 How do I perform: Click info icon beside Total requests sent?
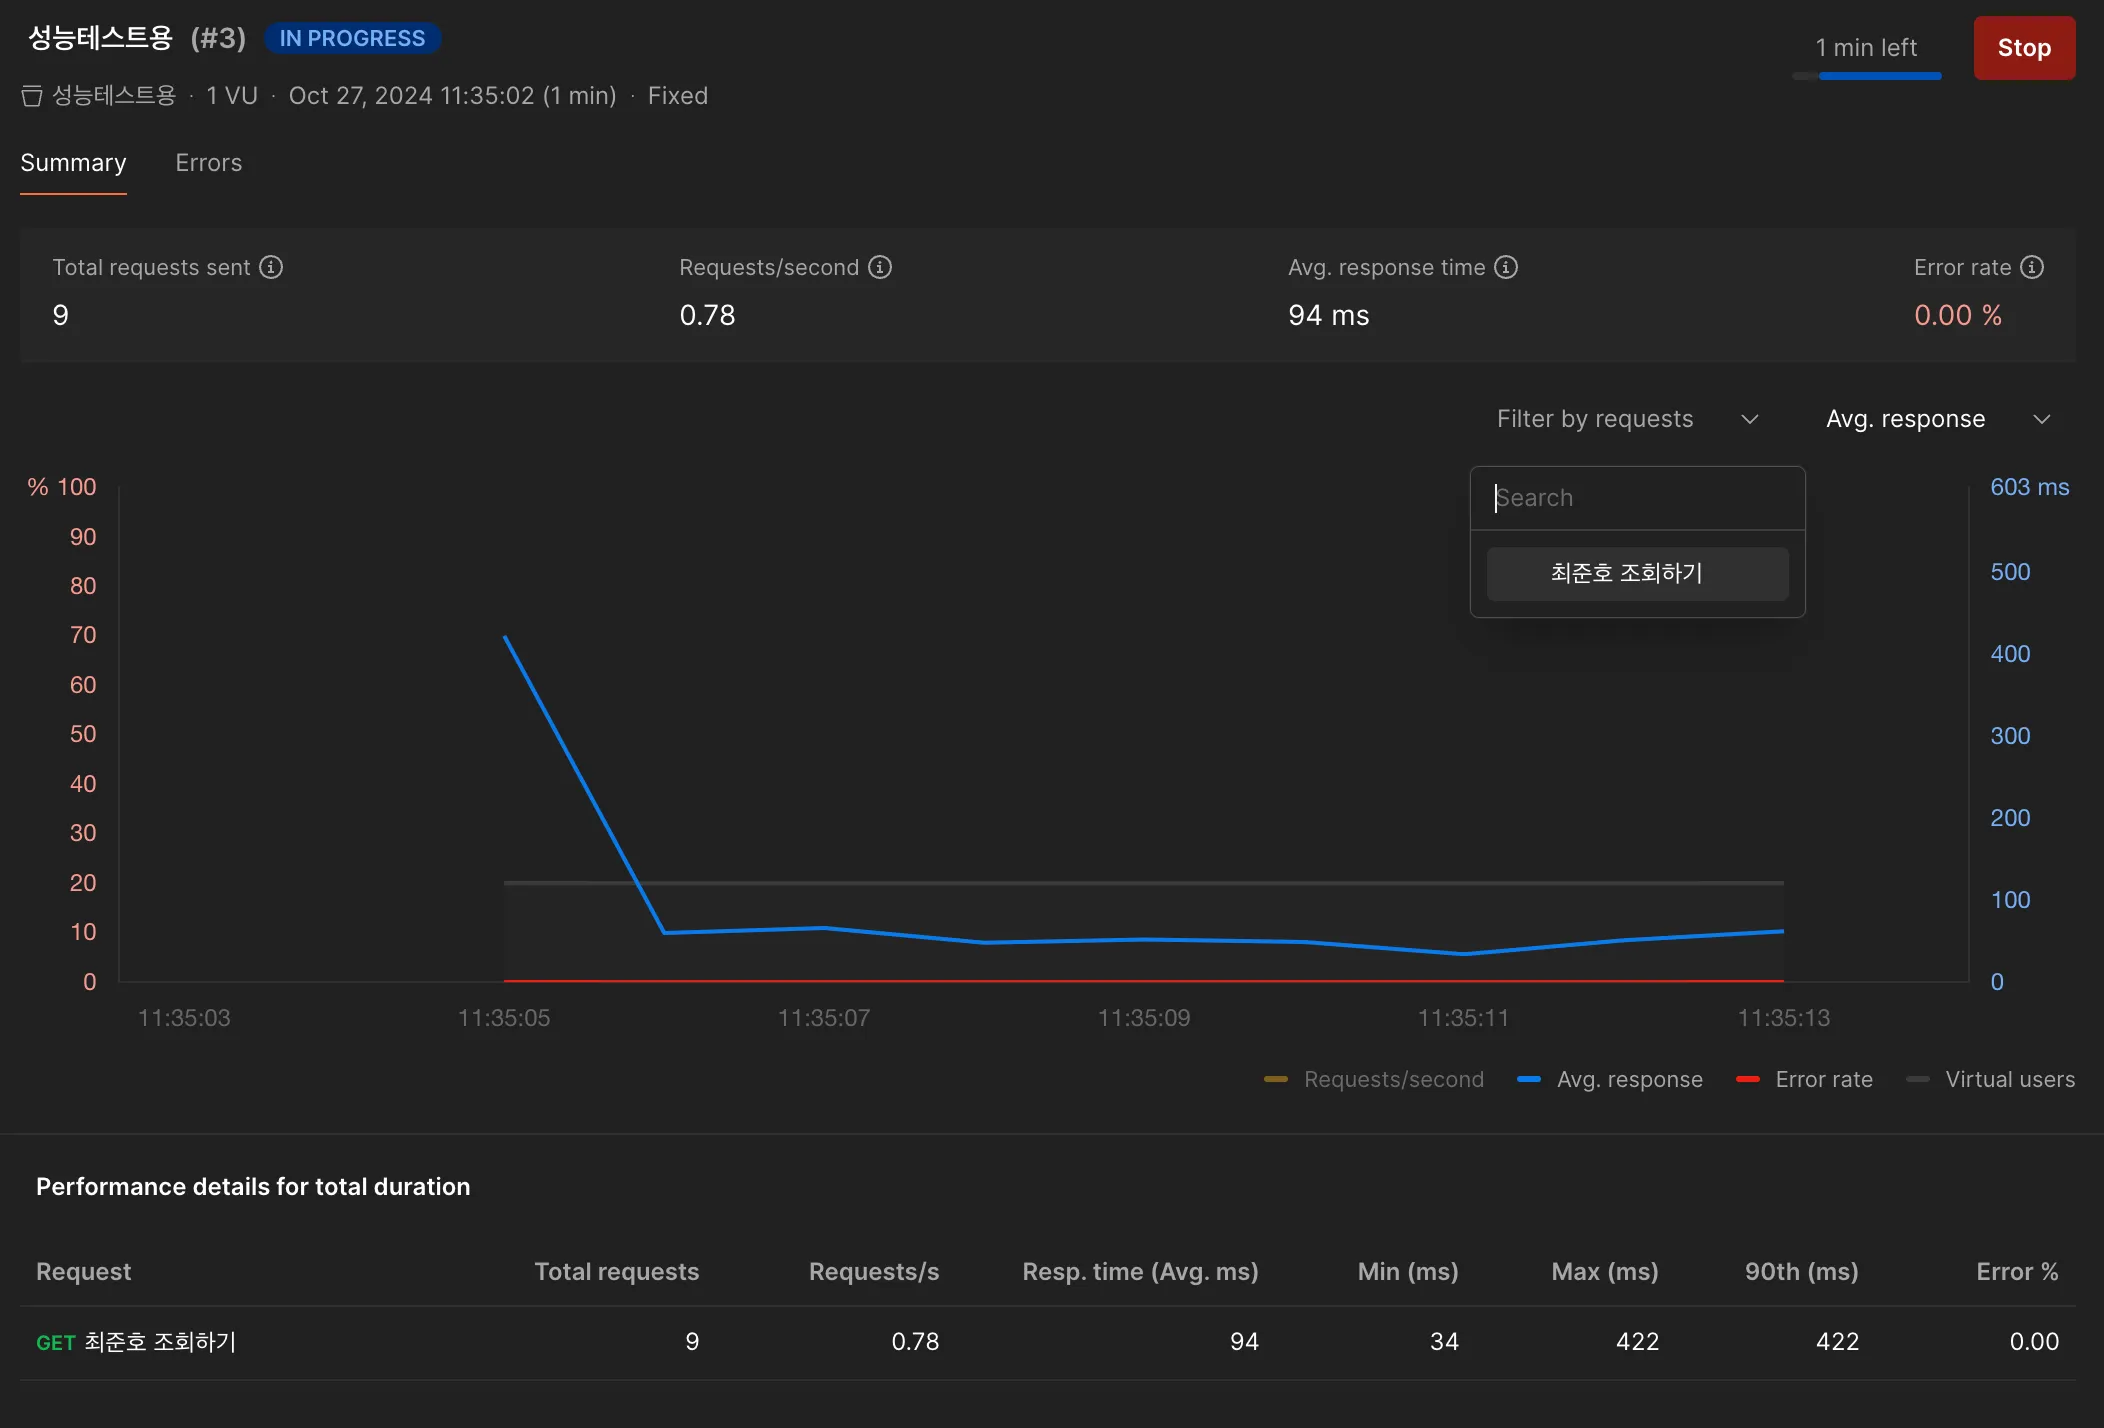click(x=271, y=267)
